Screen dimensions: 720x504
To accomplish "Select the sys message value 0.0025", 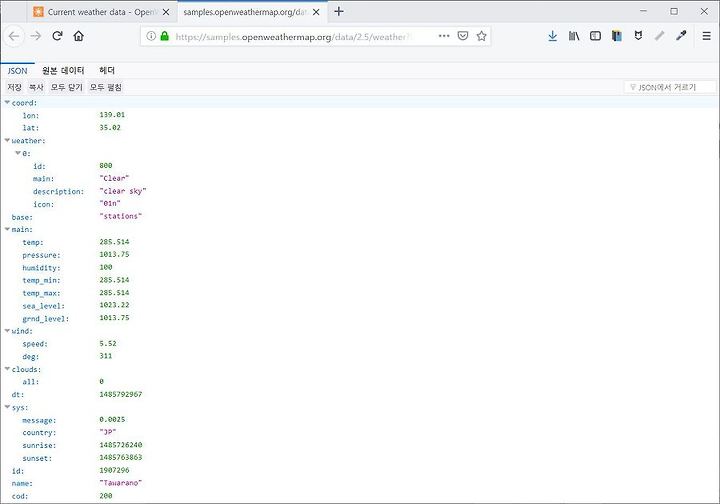I will click(112, 420).
